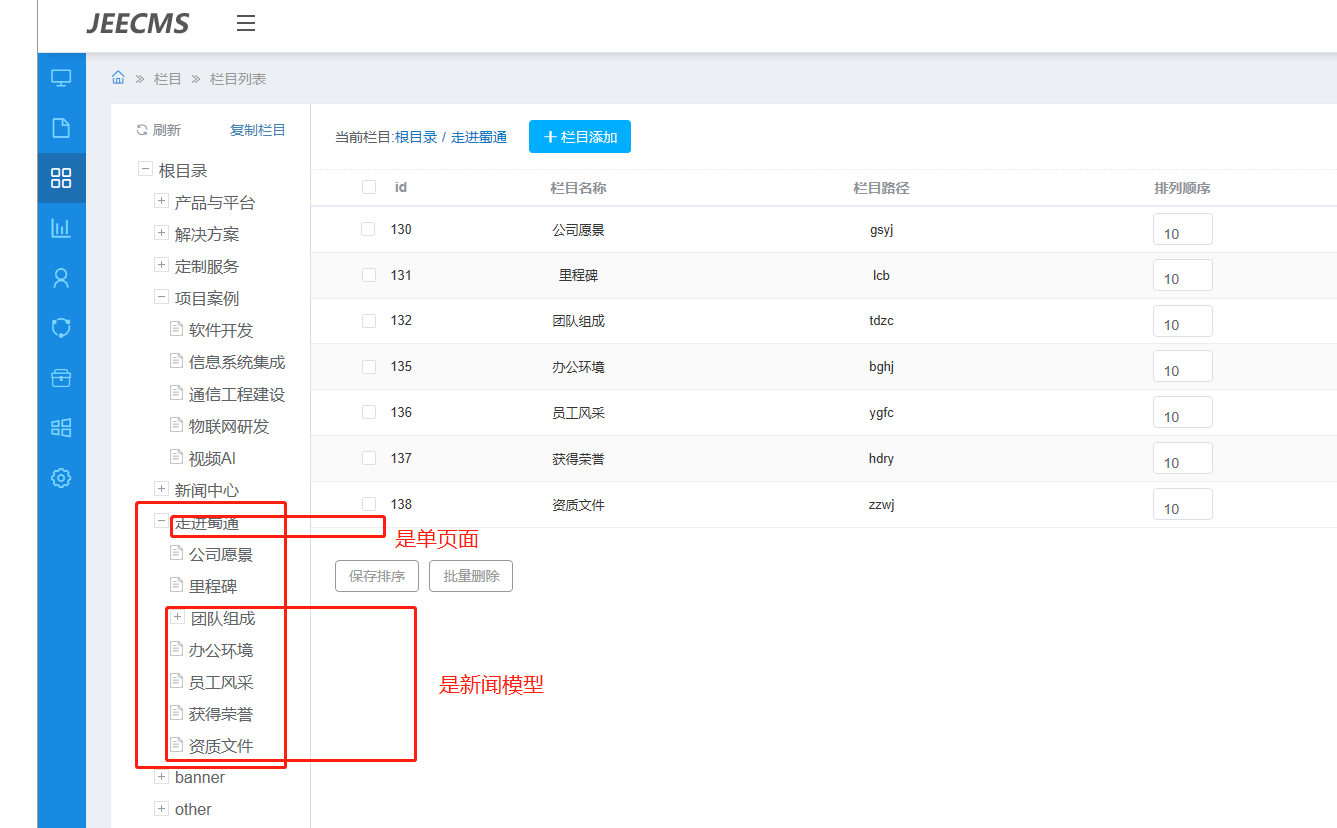The height and width of the screenshot is (828, 1337).
Task: Open the bar chart icon in sidebar
Action: [61, 228]
